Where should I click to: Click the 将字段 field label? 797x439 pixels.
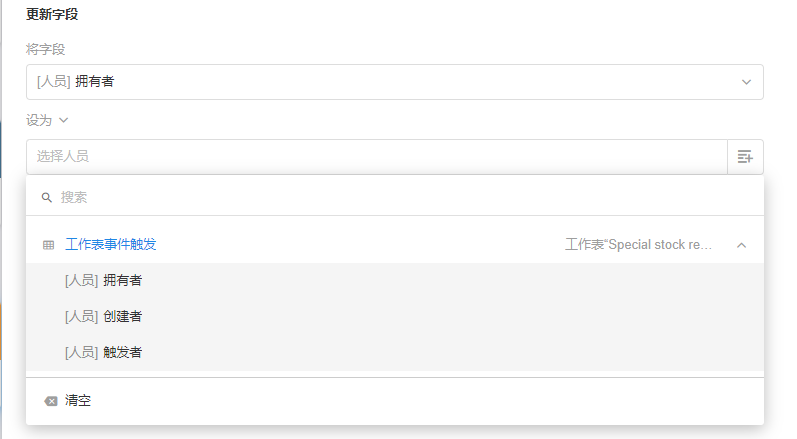(45, 49)
